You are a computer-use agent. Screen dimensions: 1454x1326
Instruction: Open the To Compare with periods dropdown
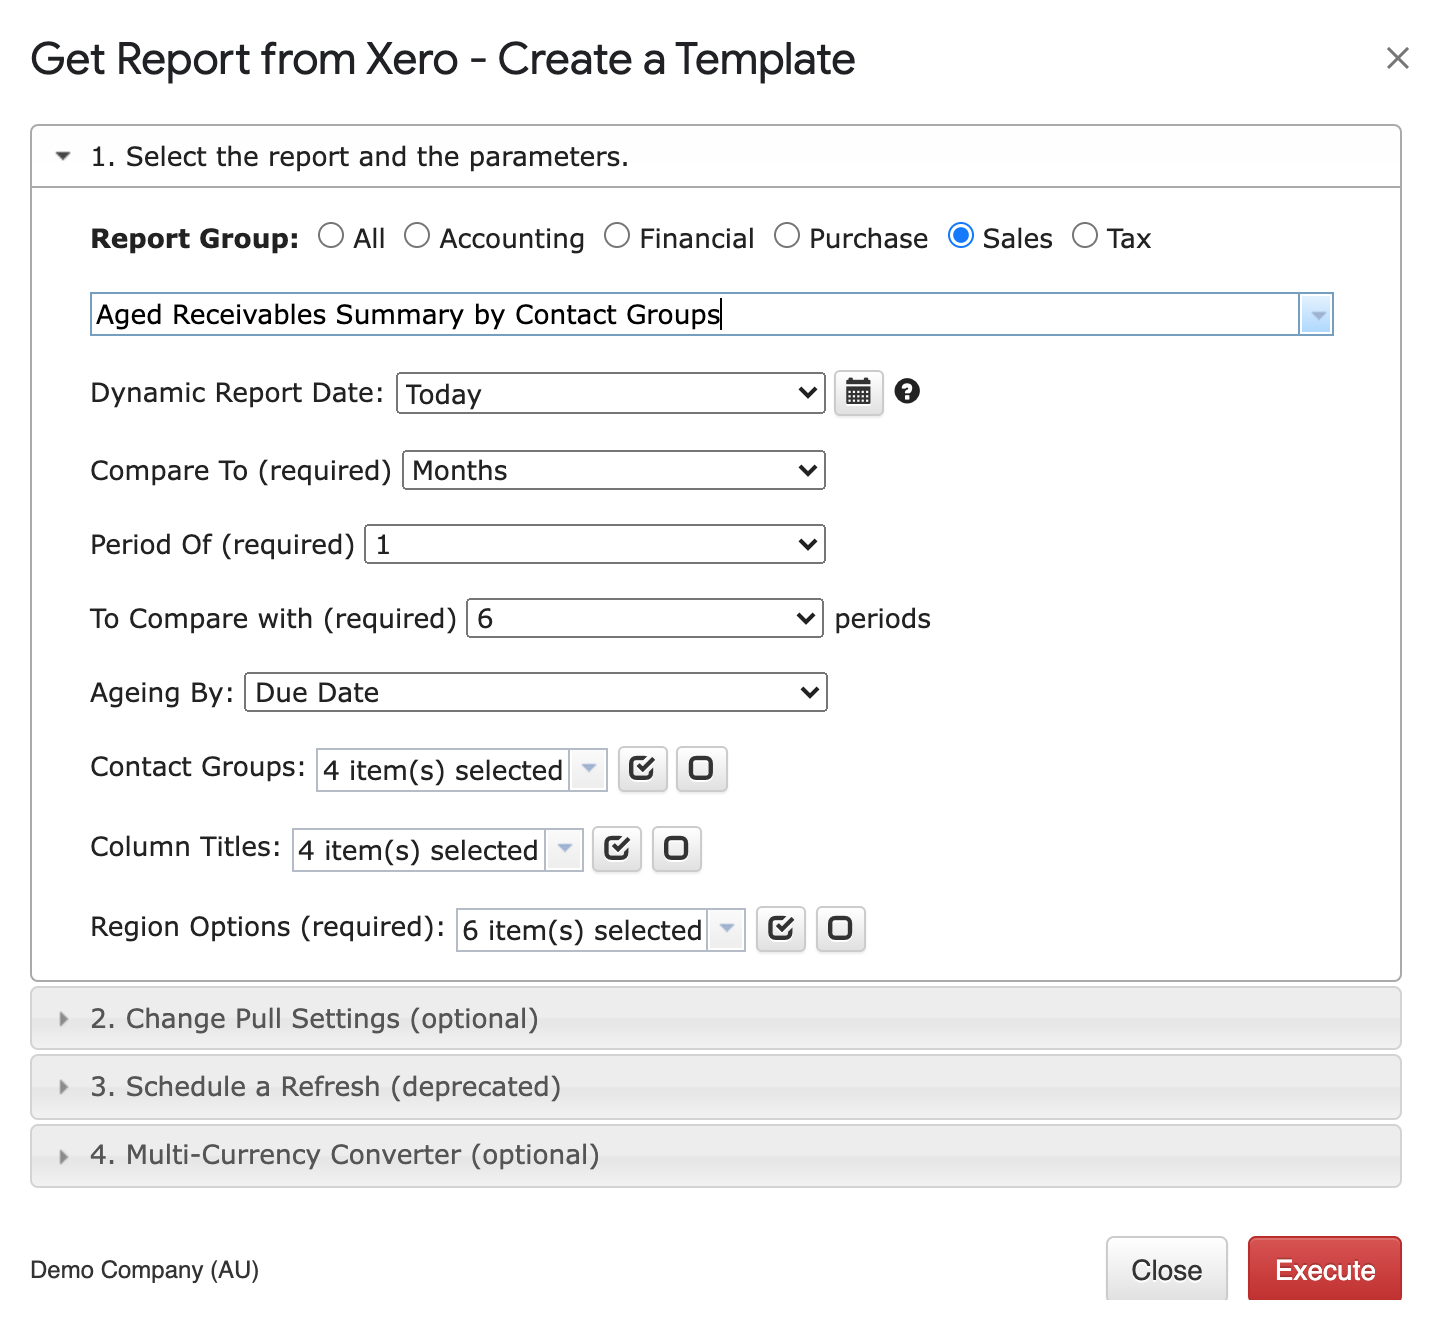tap(645, 618)
